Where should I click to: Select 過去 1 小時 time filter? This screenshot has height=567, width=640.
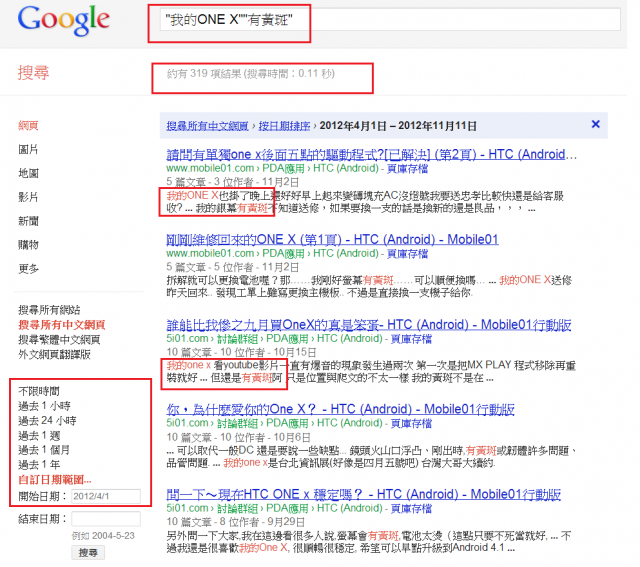[44, 406]
